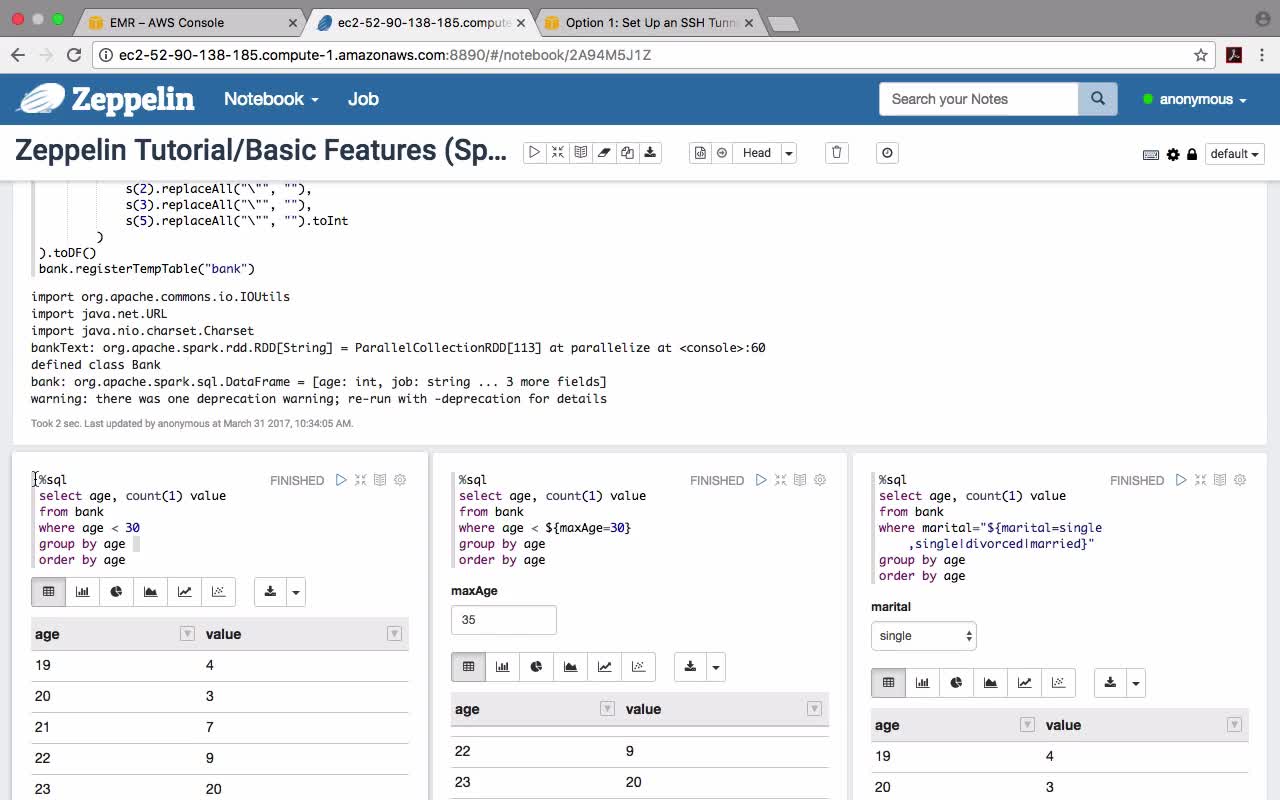The height and width of the screenshot is (800, 1280).
Task: Go to the Job page
Action: click(363, 99)
